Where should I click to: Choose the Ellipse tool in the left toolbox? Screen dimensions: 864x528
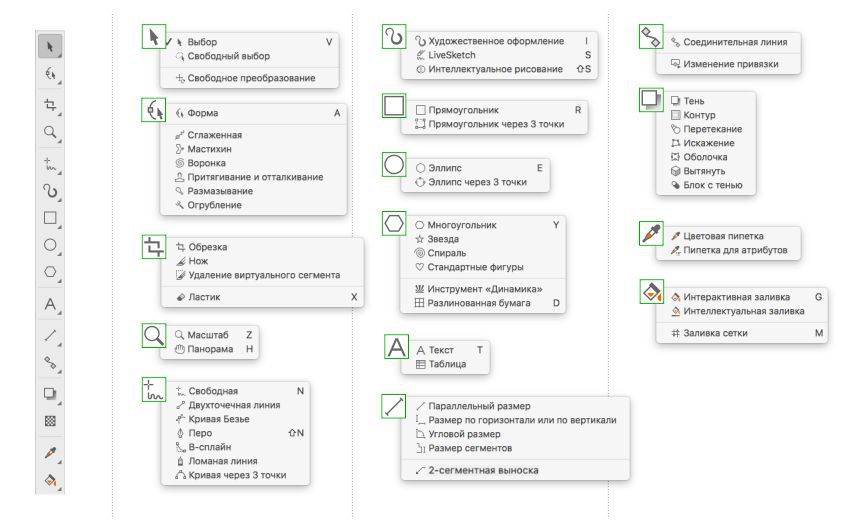pos(49,244)
